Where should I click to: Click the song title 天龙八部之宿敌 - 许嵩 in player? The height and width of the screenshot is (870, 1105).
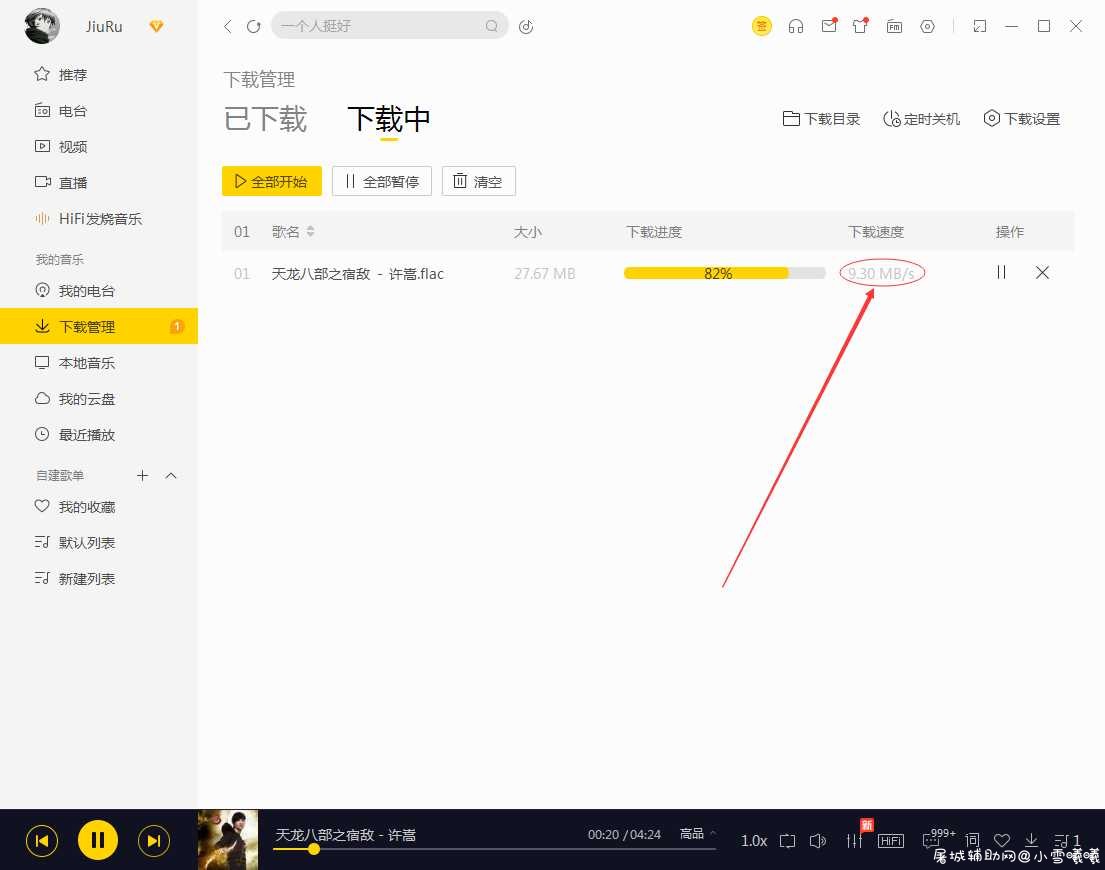click(x=345, y=835)
